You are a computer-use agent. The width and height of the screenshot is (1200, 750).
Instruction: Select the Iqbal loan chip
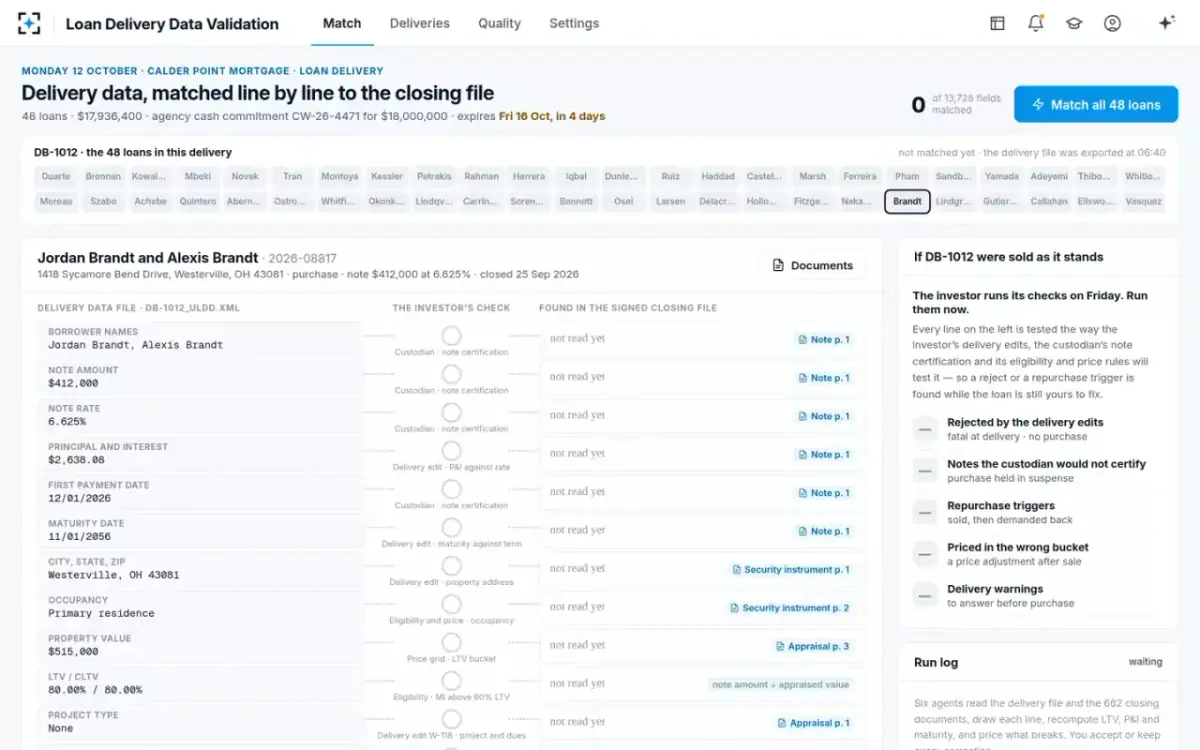(576, 176)
